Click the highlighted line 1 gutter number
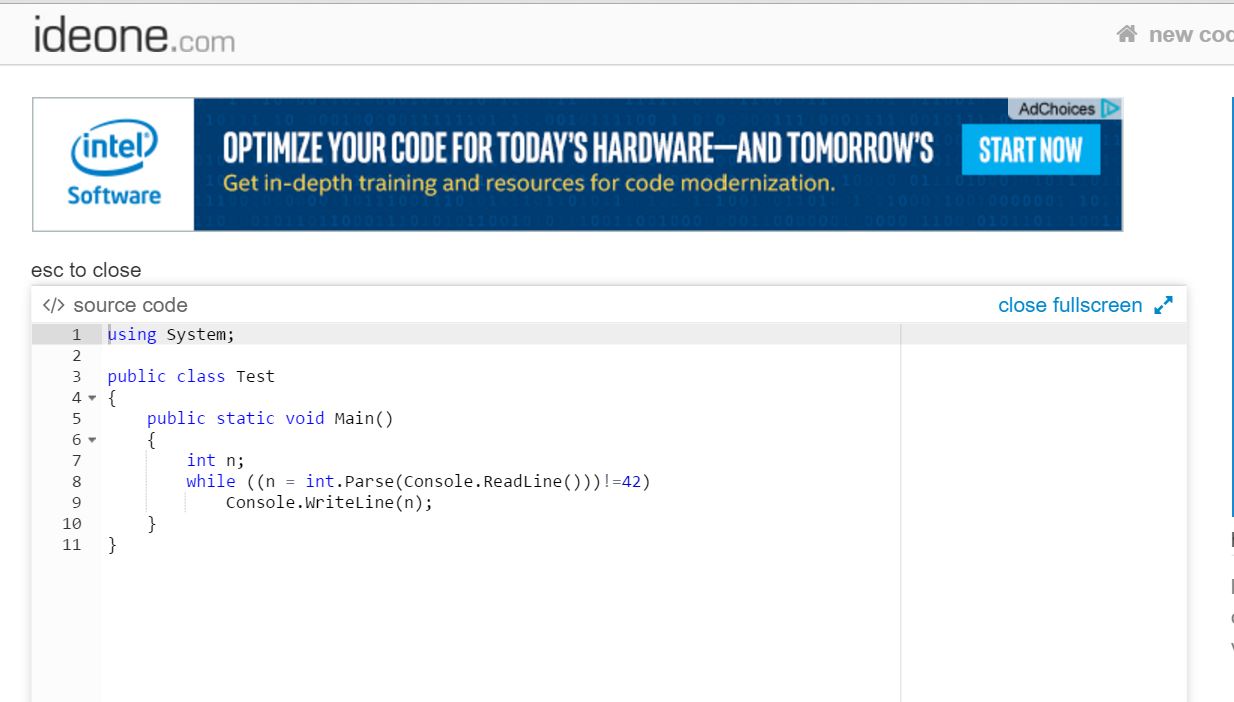 [x=76, y=334]
